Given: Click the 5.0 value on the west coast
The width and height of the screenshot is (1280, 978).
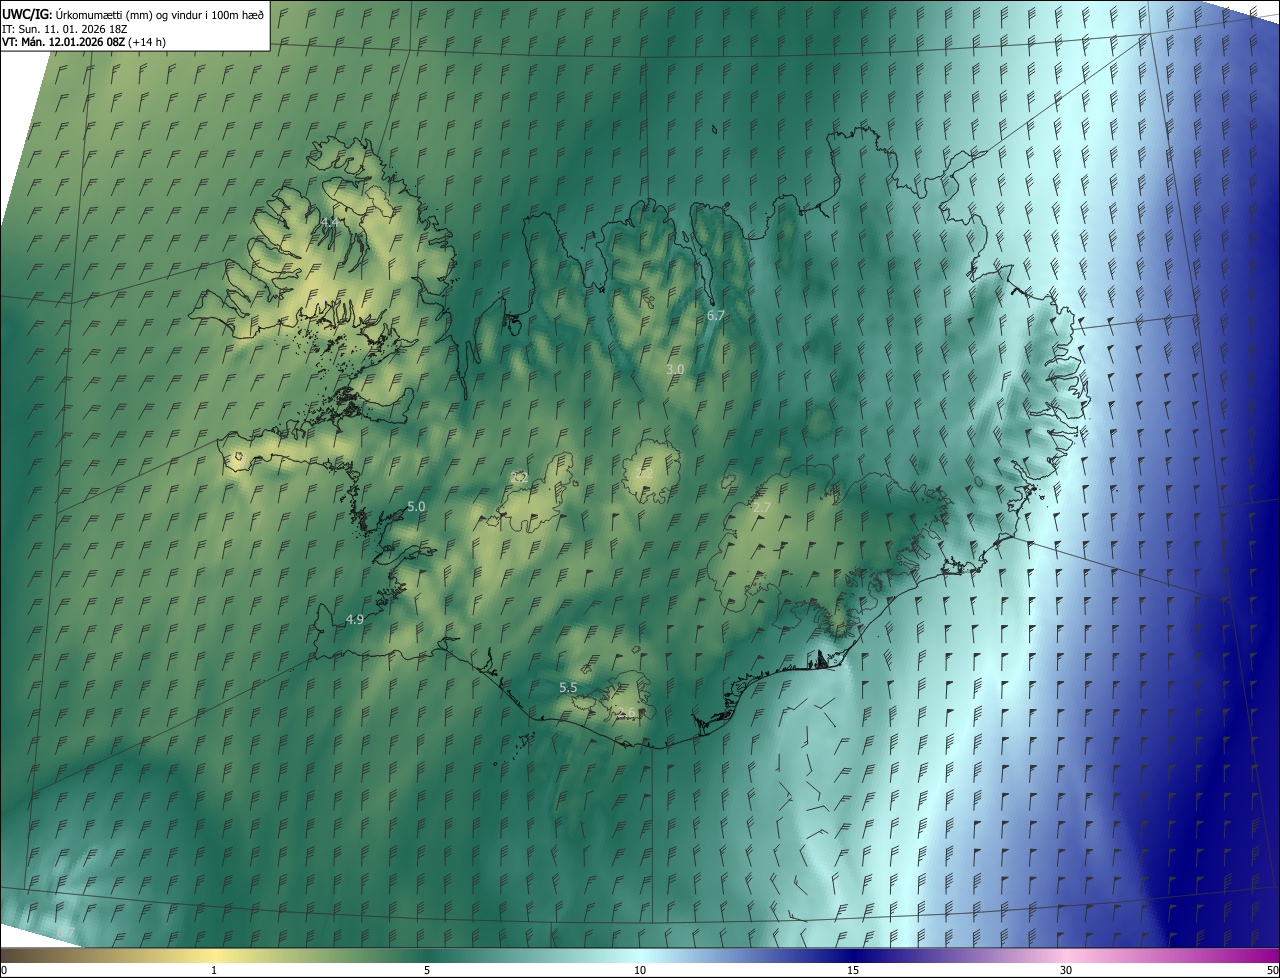Looking at the screenshot, I should (x=416, y=507).
